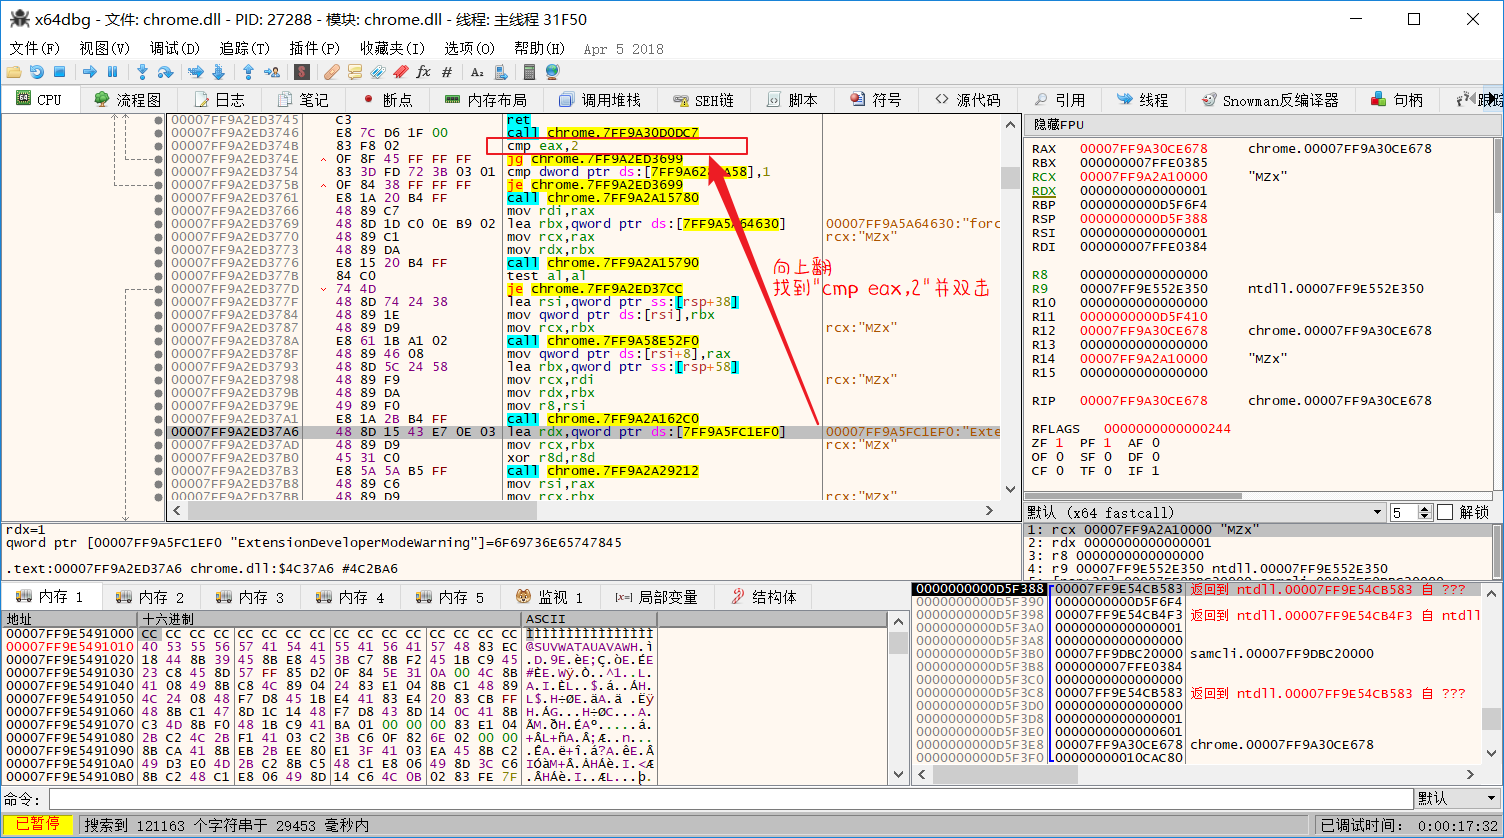This screenshot has height=838, width=1504.
Task: Open variables with the # icon
Action: click(447, 72)
